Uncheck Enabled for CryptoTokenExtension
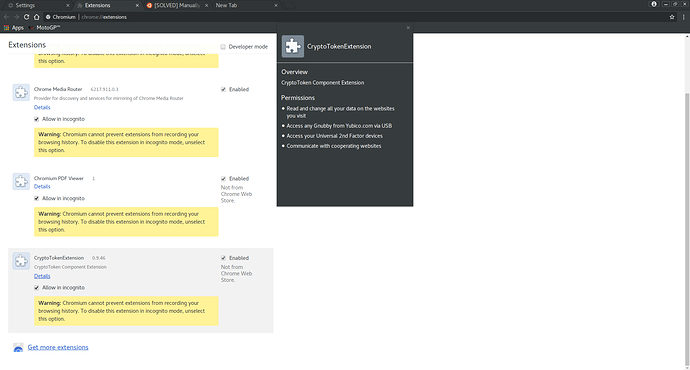This screenshot has height=370, width=690. coord(223,258)
